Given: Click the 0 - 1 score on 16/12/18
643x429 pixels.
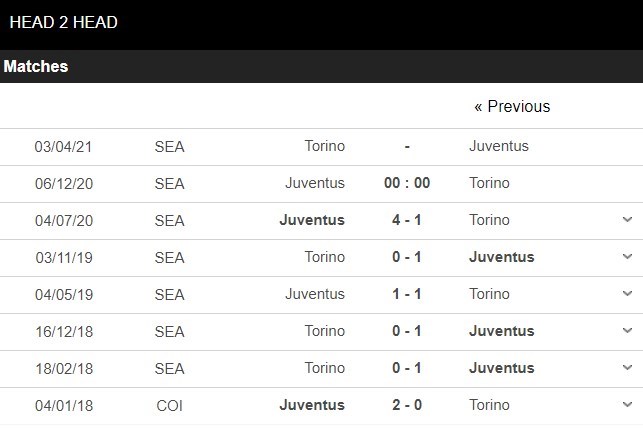Looking at the screenshot, I should click(407, 331).
